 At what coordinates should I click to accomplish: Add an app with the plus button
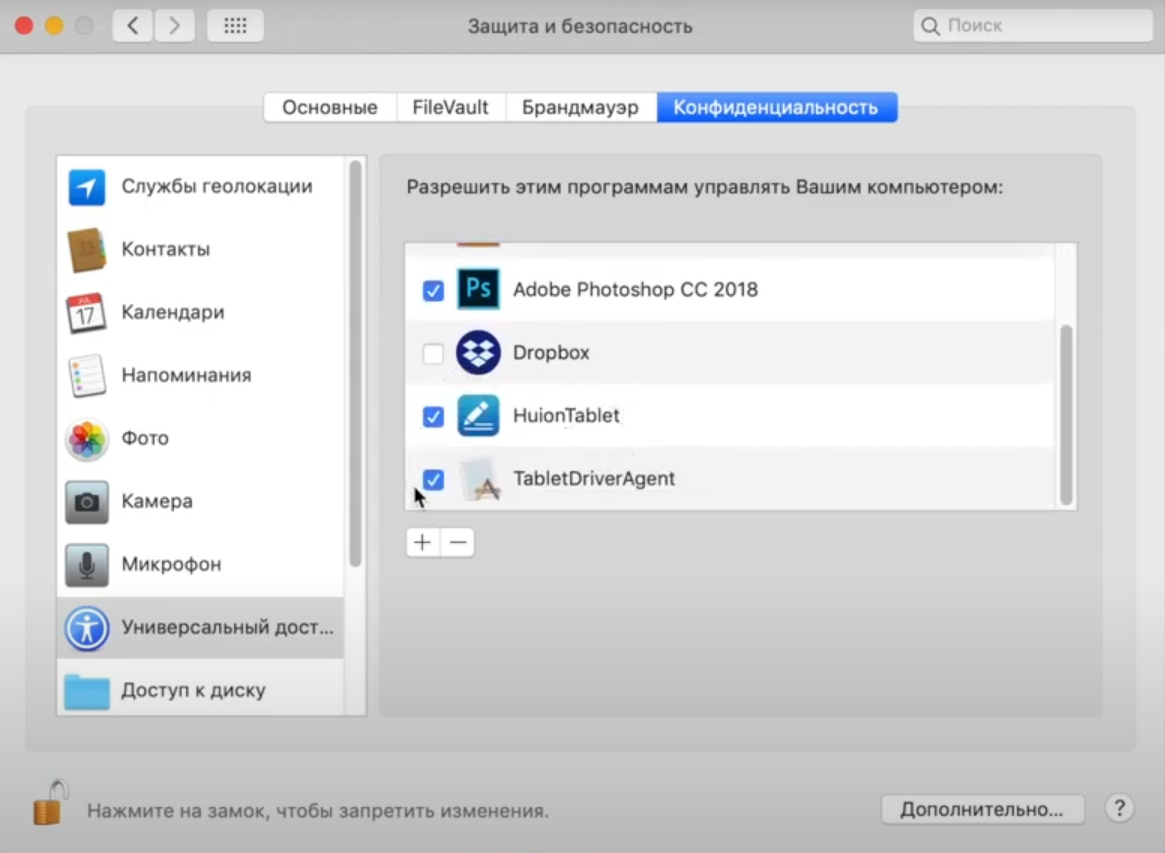[422, 542]
